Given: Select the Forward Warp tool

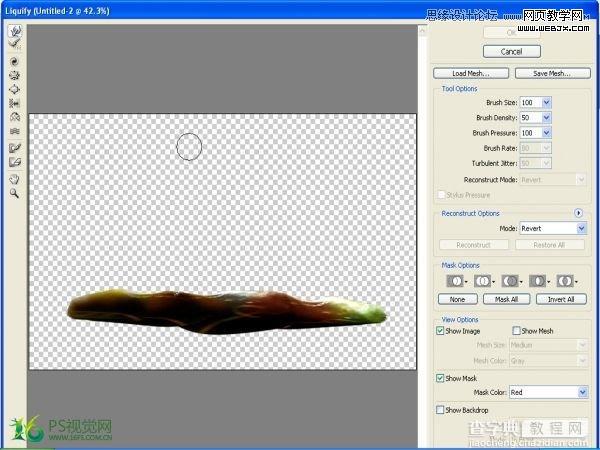Looking at the screenshot, I should click(15, 31).
